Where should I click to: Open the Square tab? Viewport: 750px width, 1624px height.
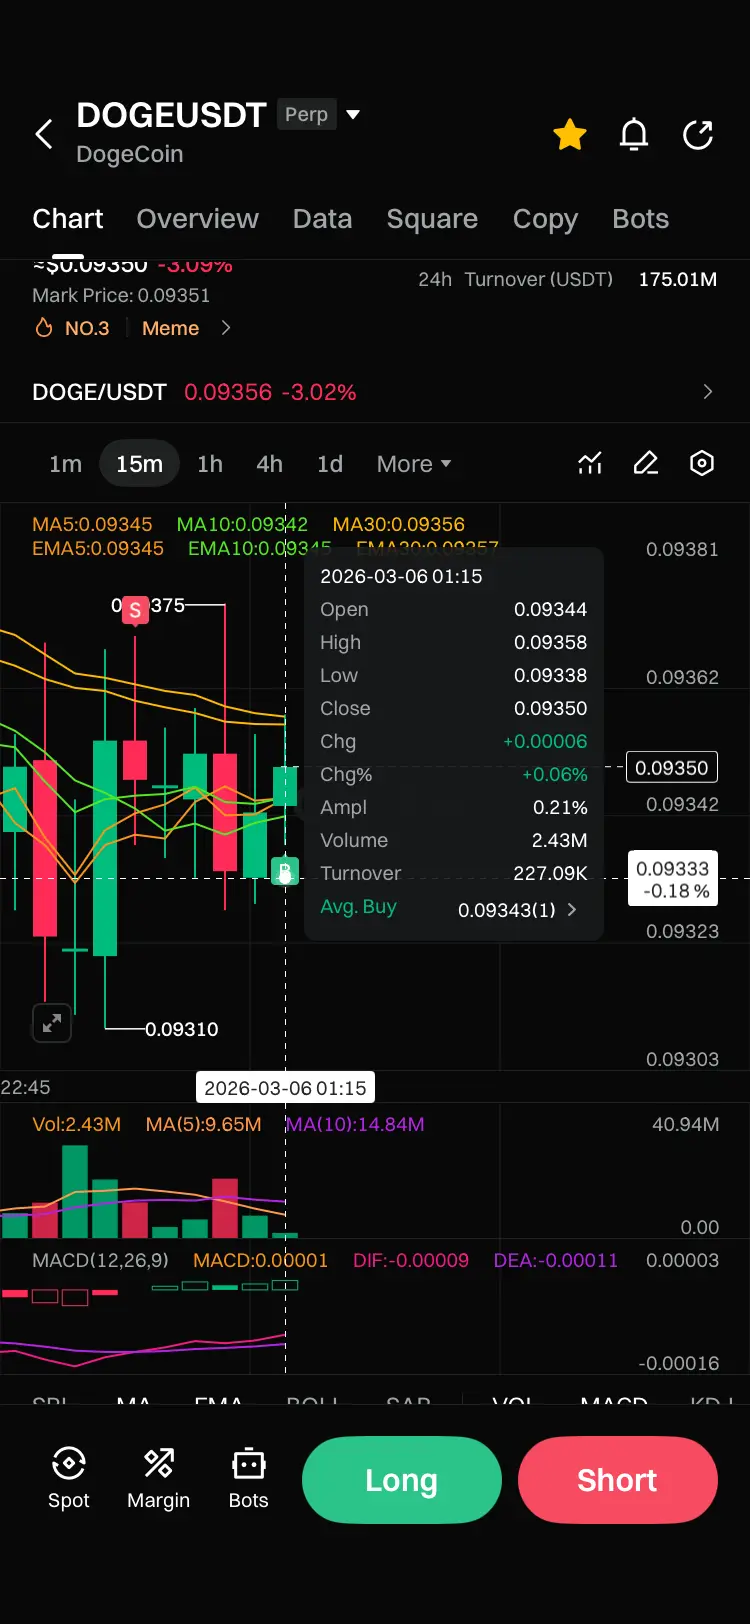(432, 219)
